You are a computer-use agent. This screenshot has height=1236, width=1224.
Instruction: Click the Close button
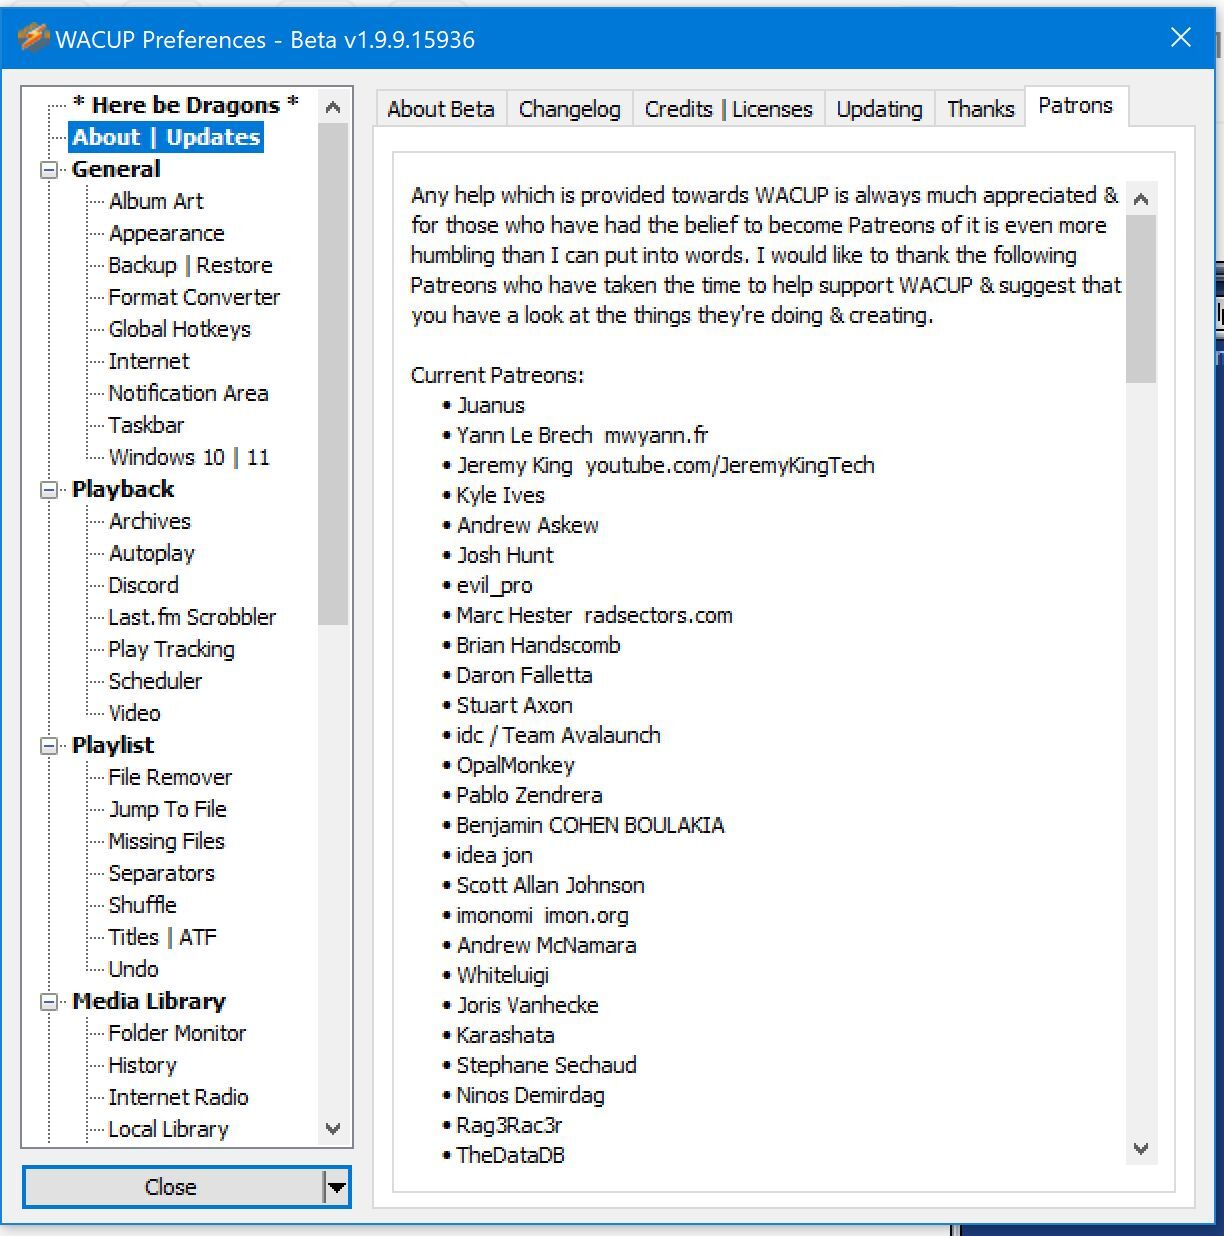pyautogui.click(x=172, y=1187)
